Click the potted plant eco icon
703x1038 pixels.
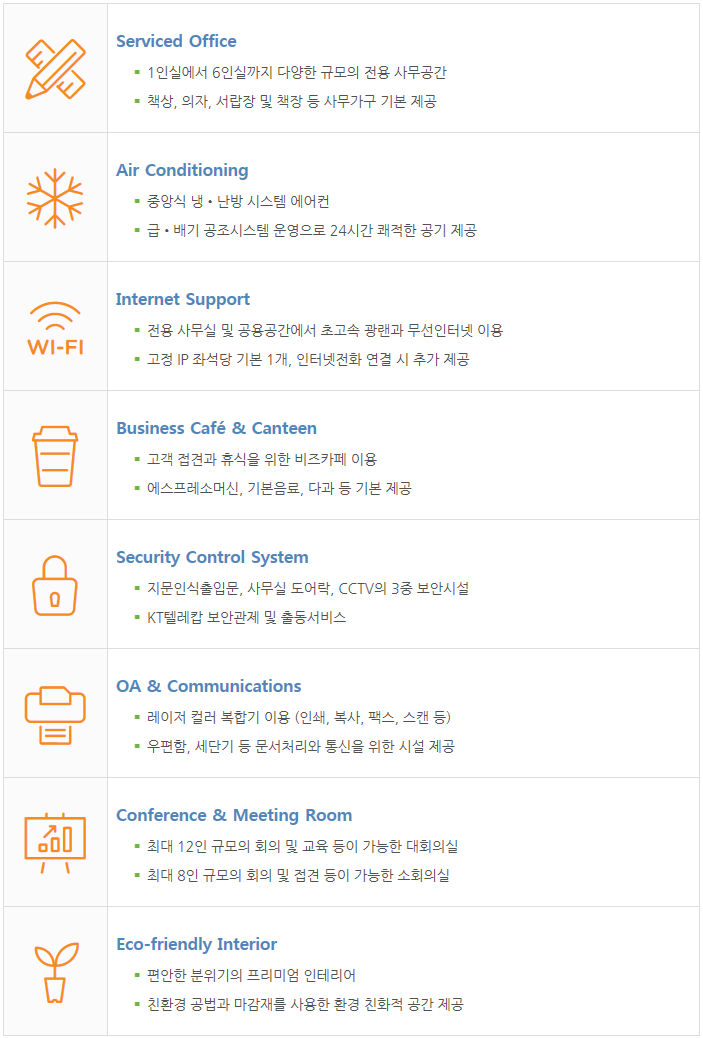(56, 972)
